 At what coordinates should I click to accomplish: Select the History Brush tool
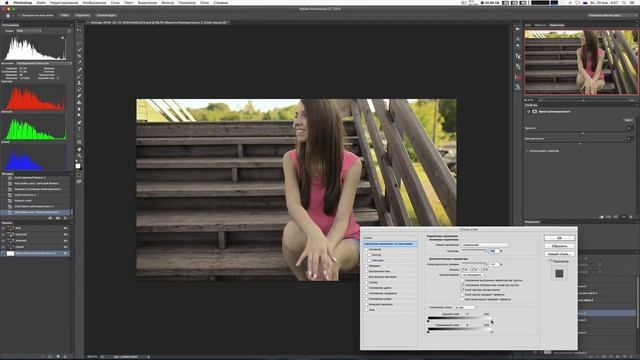79,89
